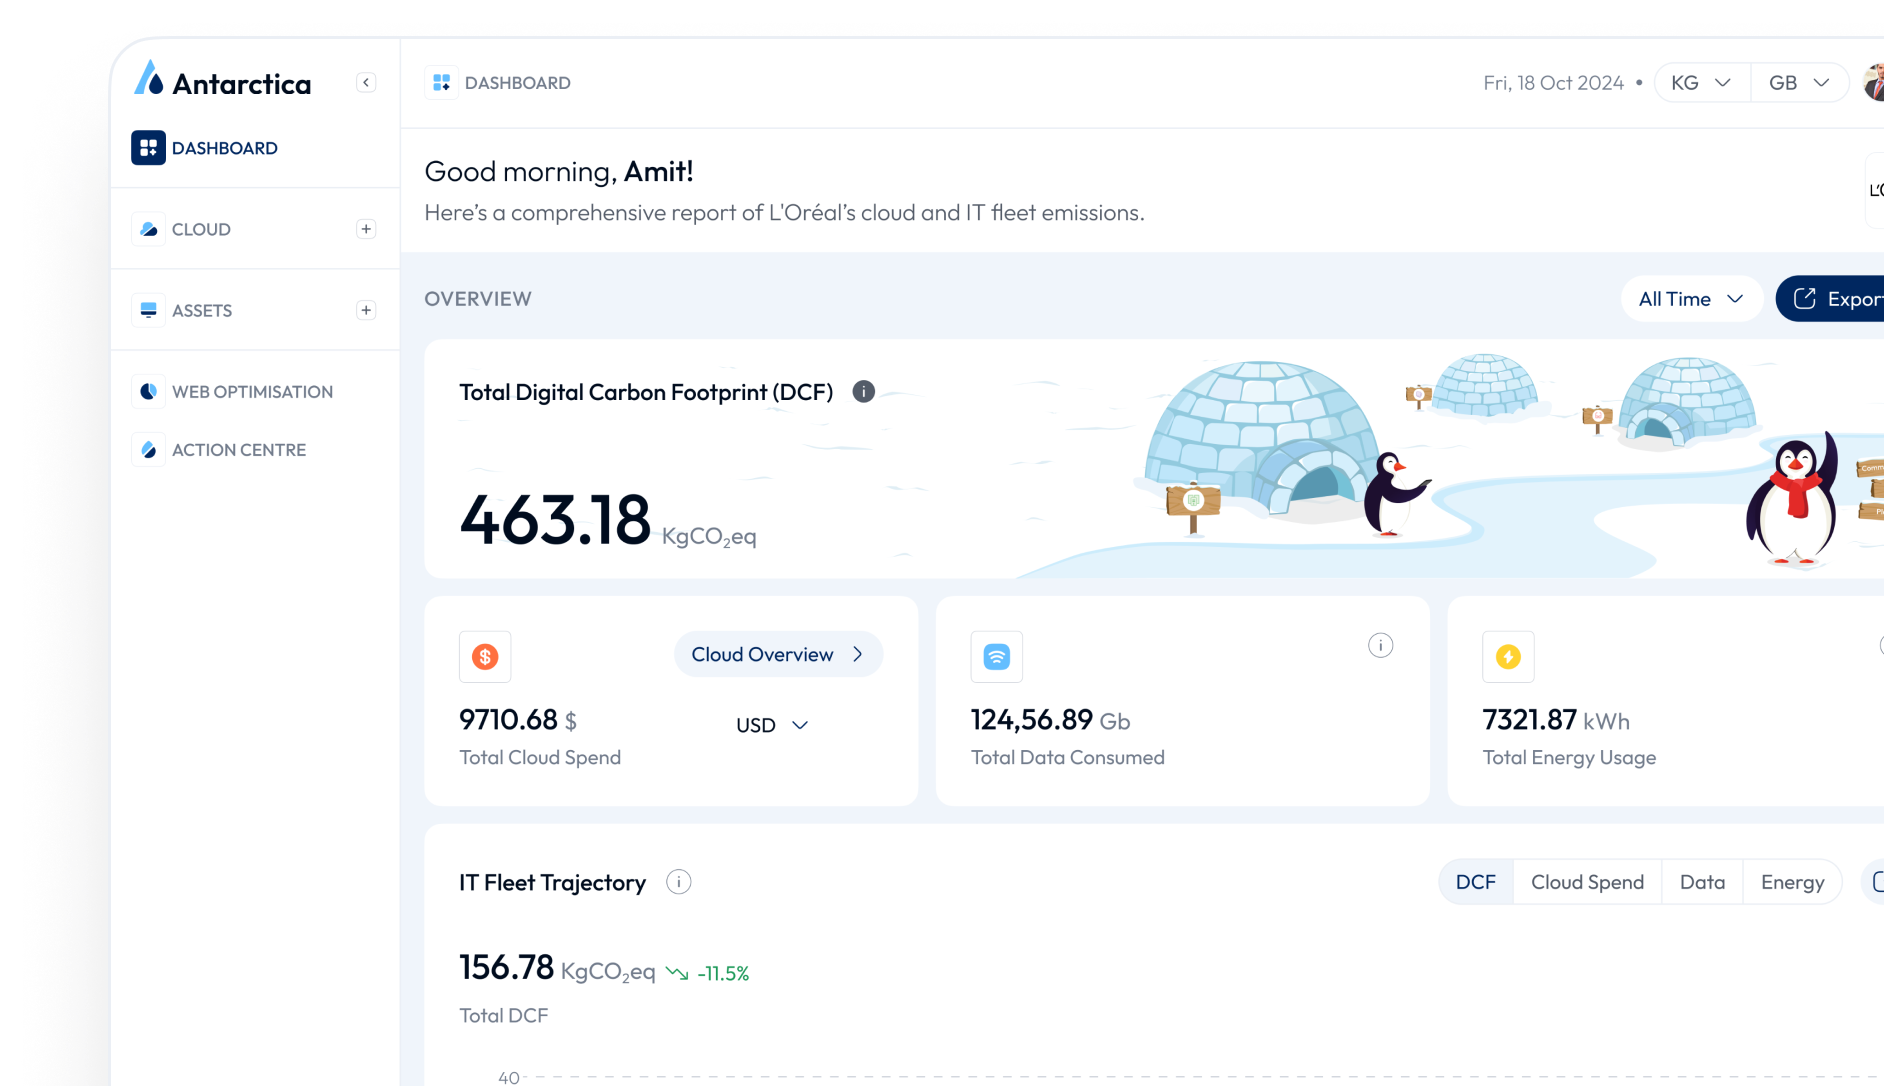This screenshot has width=1884, height=1086.
Task: Click the orange dollar Cloud Spend icon
Action: pos(485,657)
